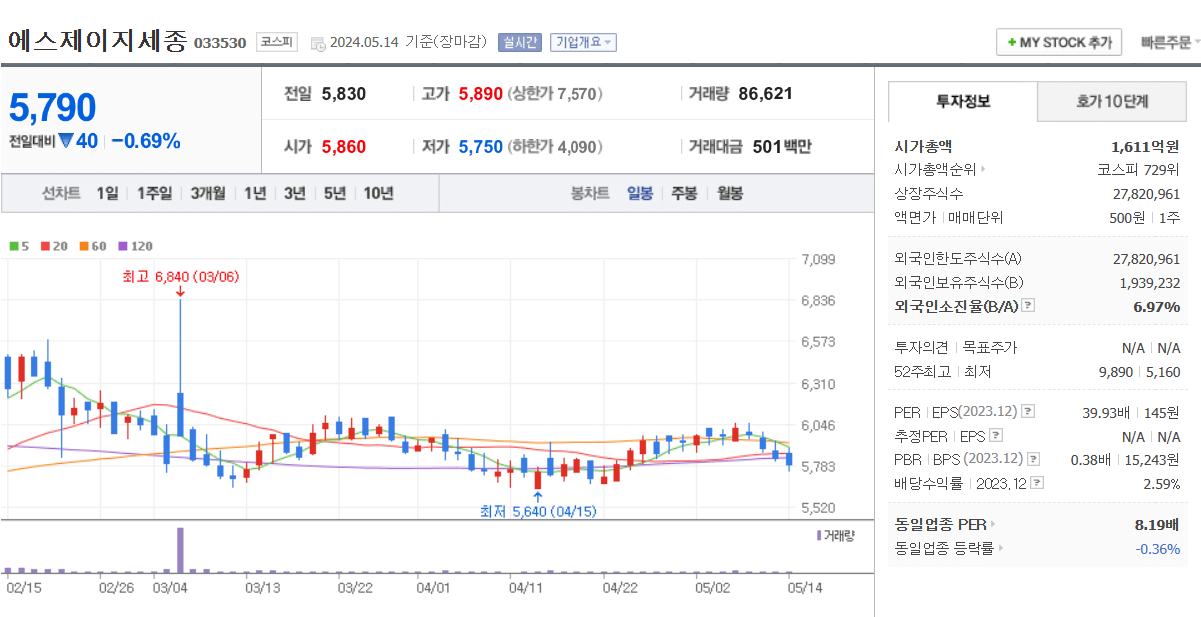Screen dimensions: 1201x617
Task: Select the 1일 line chart period
Action: (x=107, y=194)
